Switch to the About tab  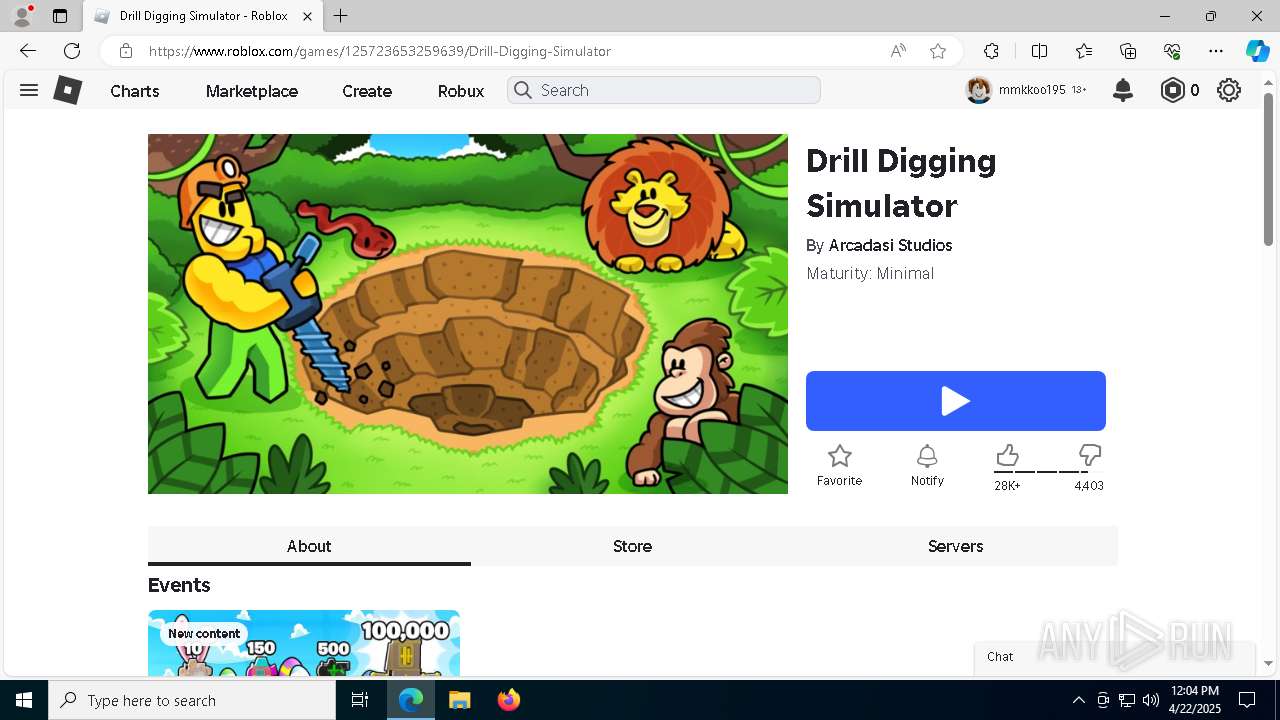point(309,546)
